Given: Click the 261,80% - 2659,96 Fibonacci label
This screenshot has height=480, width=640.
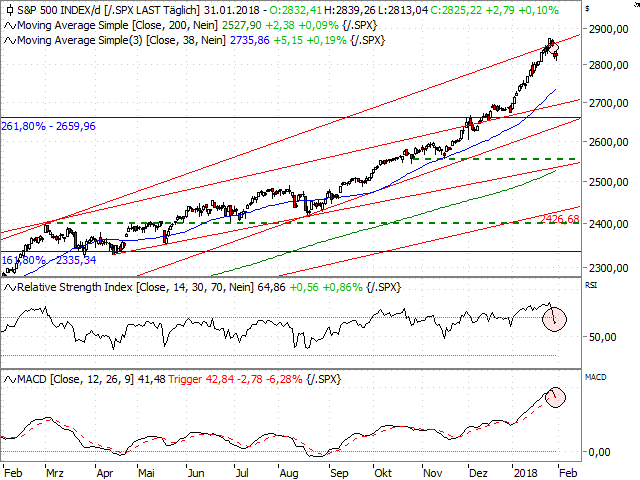Looking at the screenshot, I should click(49, 126).
